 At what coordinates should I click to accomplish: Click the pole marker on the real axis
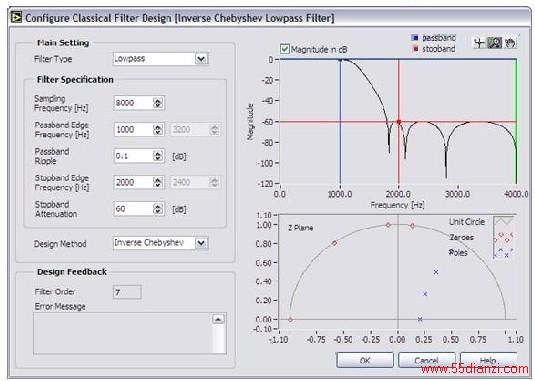[x=420, y=319]
